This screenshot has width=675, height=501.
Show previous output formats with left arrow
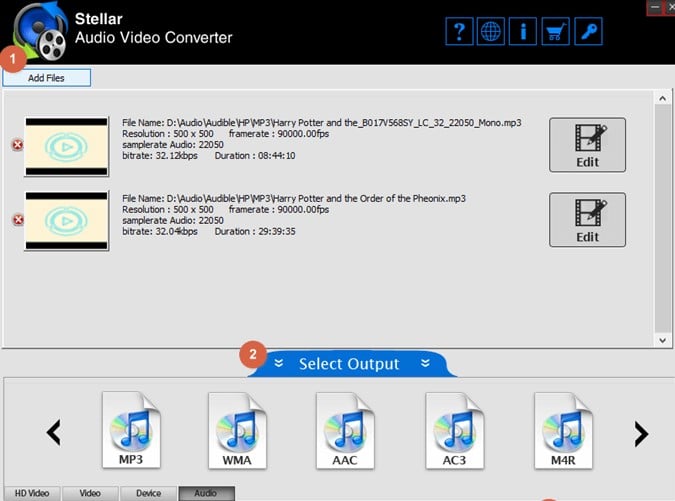(x=54, y=433)
